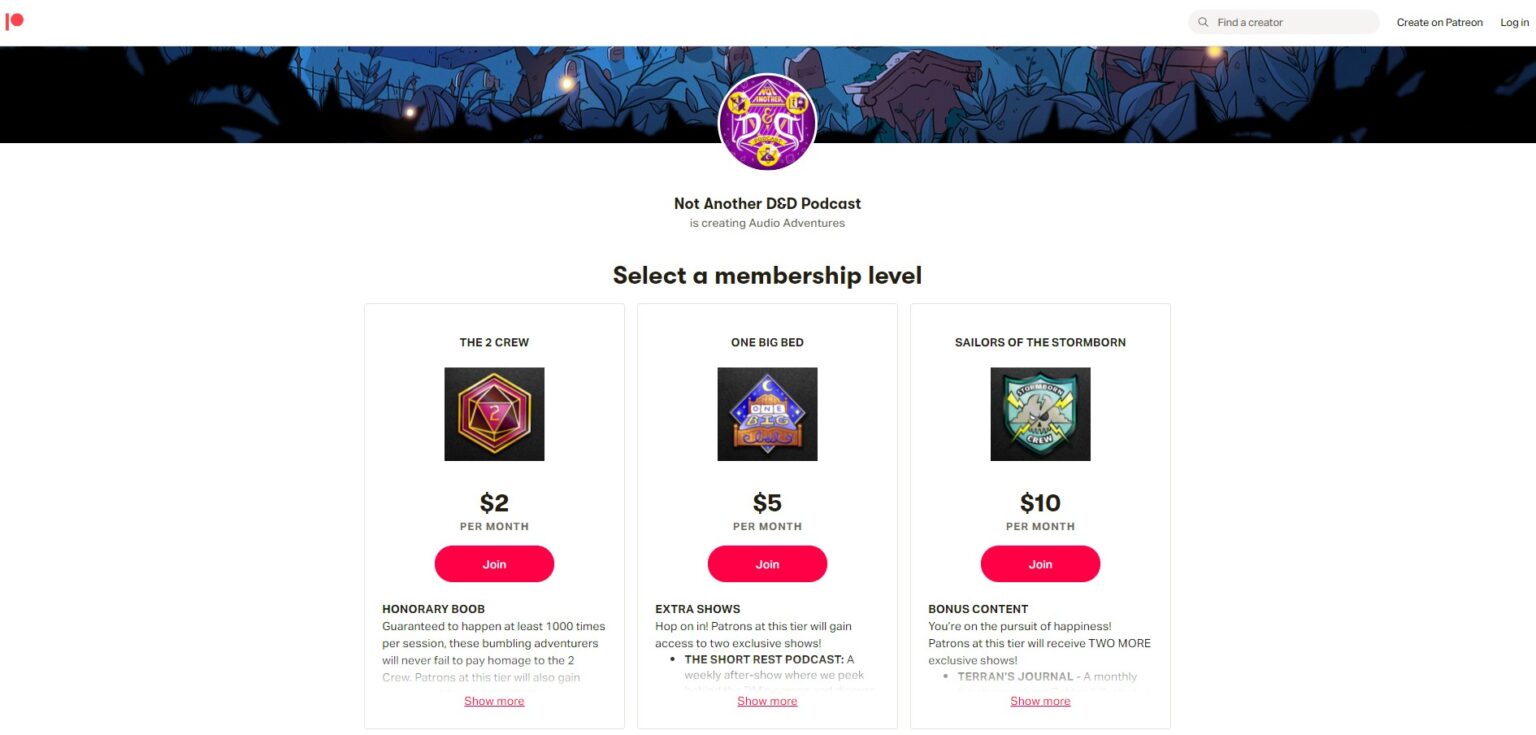This screenshot has height=735, width=1536.
Task: Click the ONE BIG BED tier heading
Action: click(x=767, y=342)
